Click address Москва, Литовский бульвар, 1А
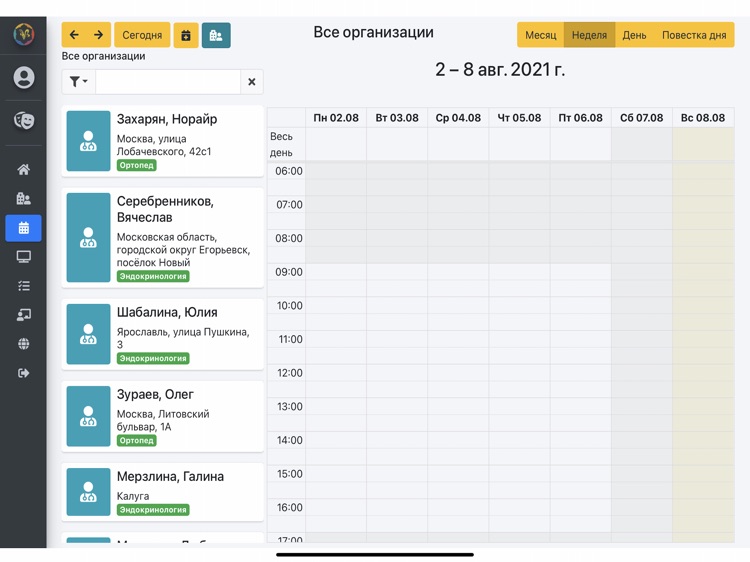The image size is (750, 562). coord(163,420)
